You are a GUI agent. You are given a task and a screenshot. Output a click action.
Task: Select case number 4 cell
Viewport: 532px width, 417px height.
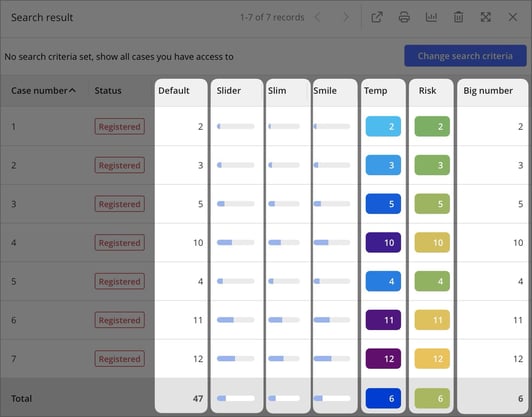pos(14,243)
